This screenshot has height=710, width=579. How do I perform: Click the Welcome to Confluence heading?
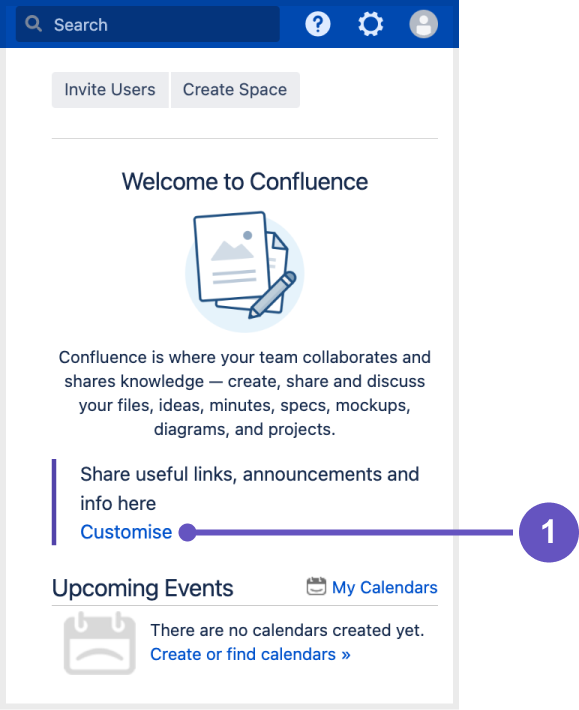[x=245, y=182]
